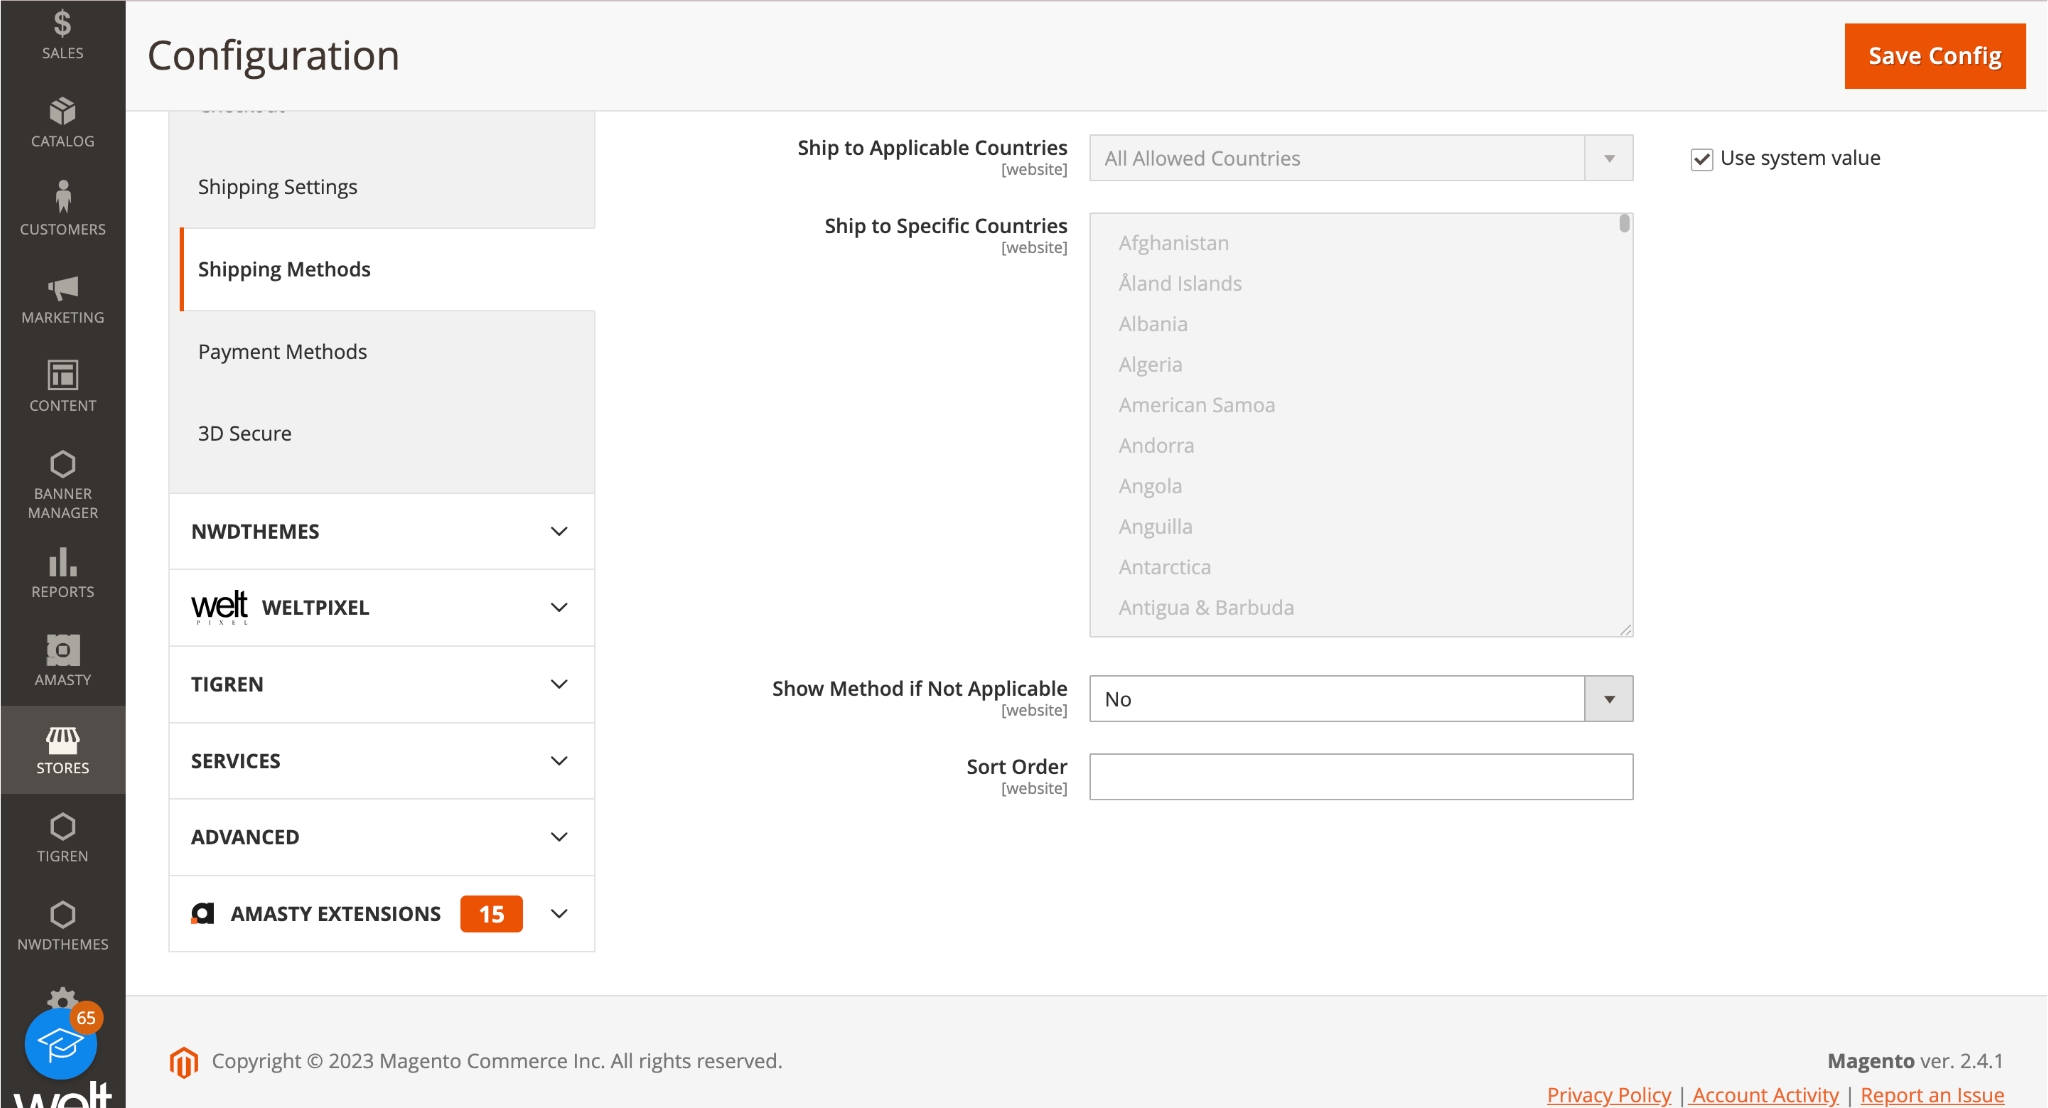Open the Sales menu icon
This screenshot has height=1108, width=2048.
coord(62,24)
